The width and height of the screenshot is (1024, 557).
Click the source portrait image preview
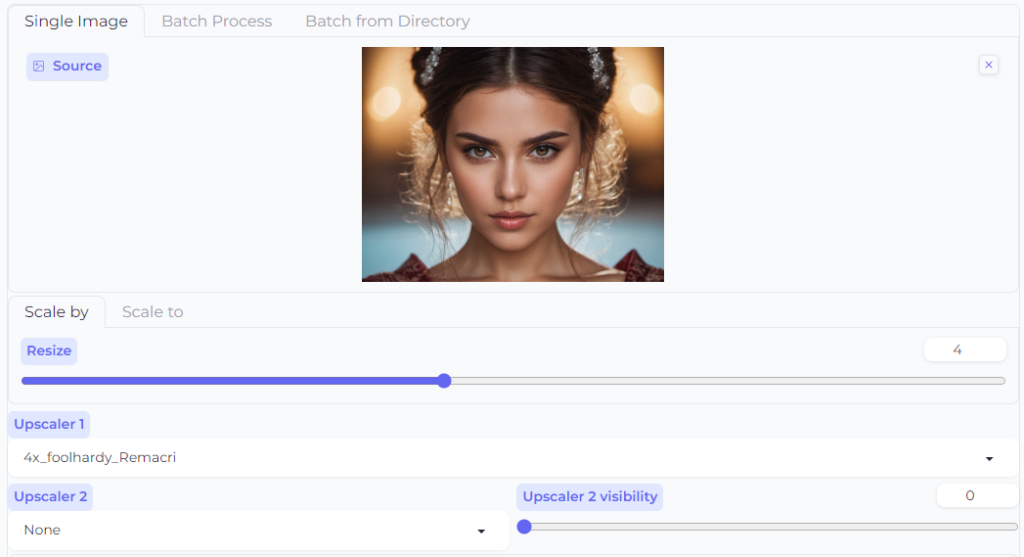click(x=513, y=164)
